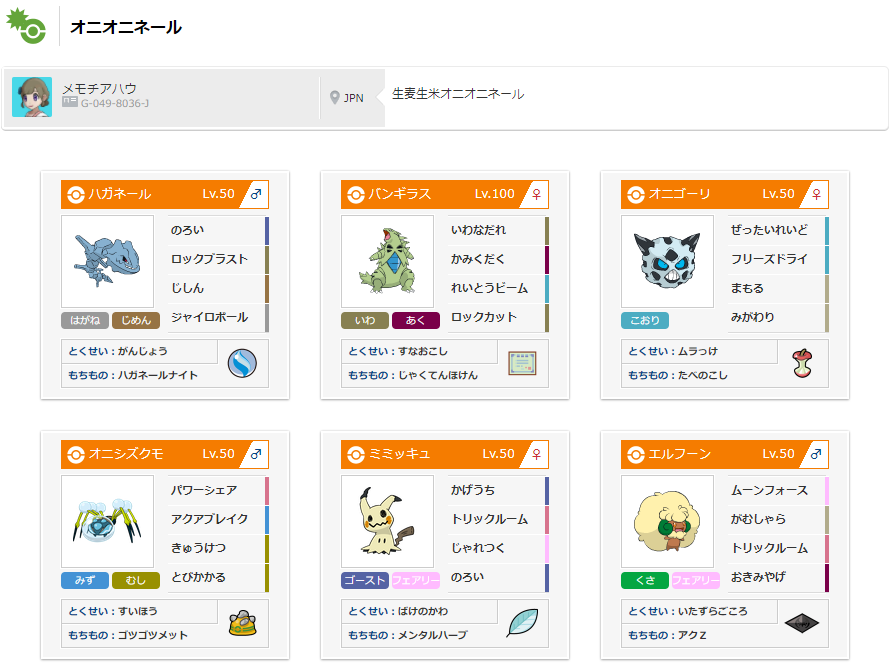The image size is (896, 667).
Task: Click the みず type badge
Action: (85, 580)
